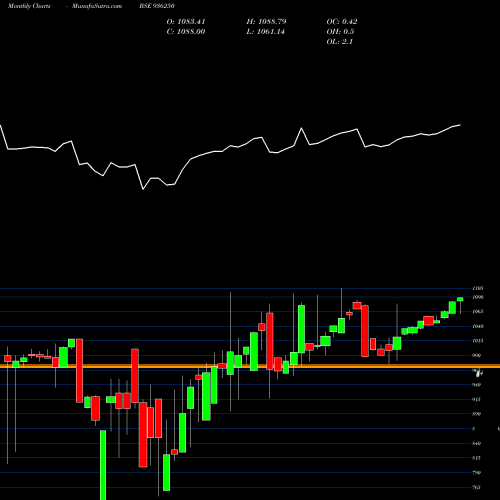Click the last green candle at chart's right end
This screenshot has width=500, height=500.
pyautogui.click(x=460, y=299)
